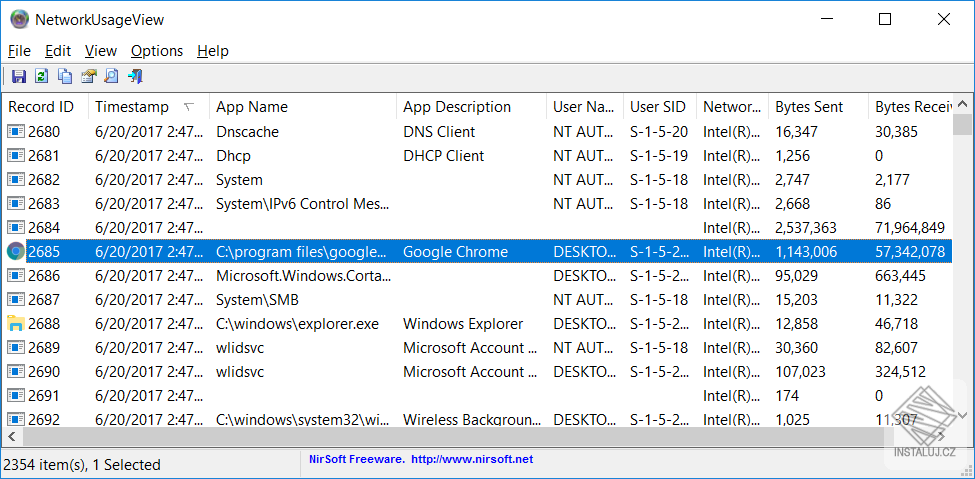
Task: Sort by the Timestamp column header
Action: (x=149, y=107)
